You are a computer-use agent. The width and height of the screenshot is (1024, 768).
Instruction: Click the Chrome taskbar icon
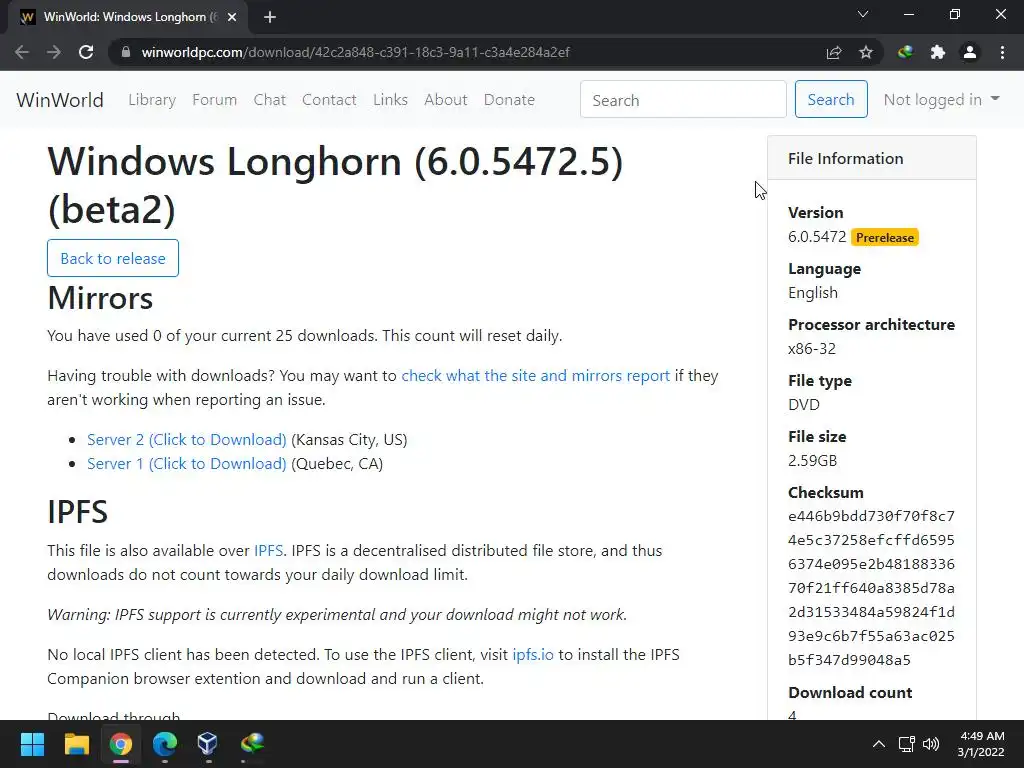(x=121, y=744)
